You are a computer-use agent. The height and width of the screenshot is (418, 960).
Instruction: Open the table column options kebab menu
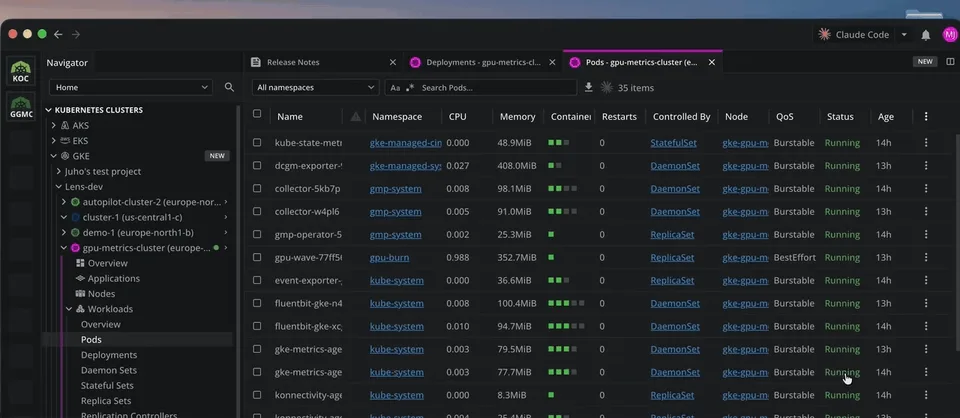pyautogui.click(x=926, y=116)
